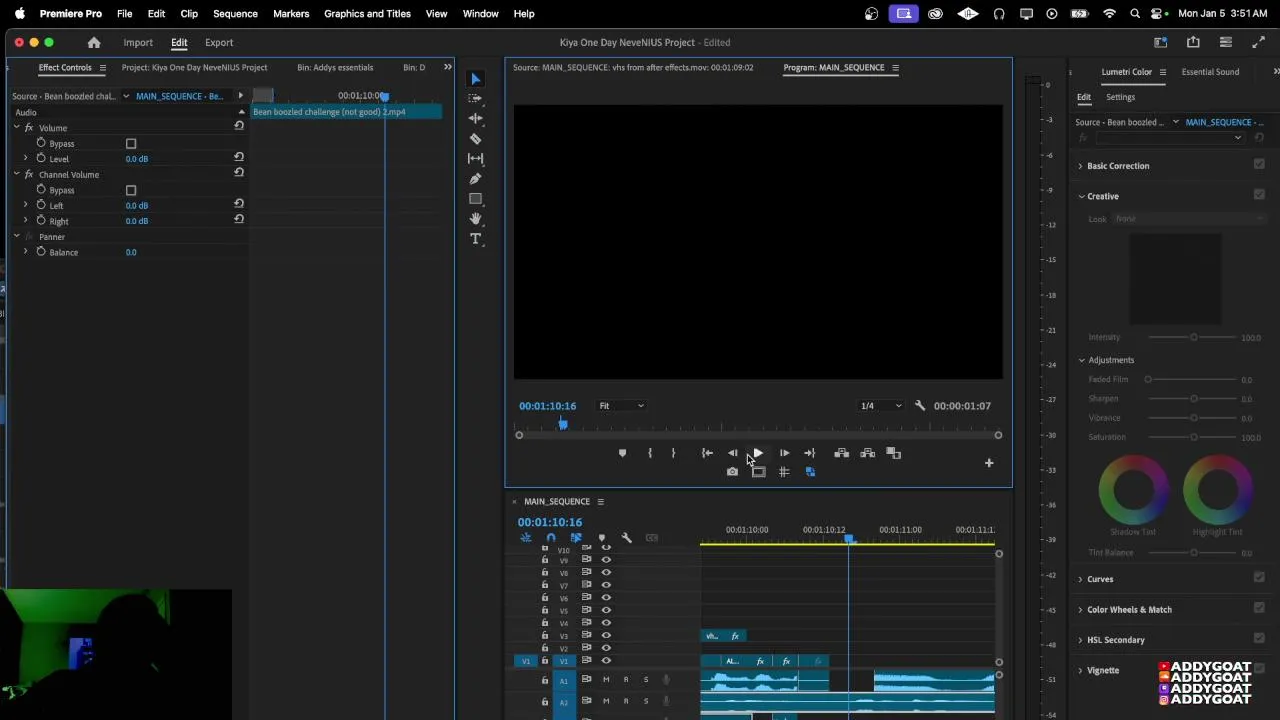Select the Pen tool
The image size is (1280, 720).
(475, 179)
